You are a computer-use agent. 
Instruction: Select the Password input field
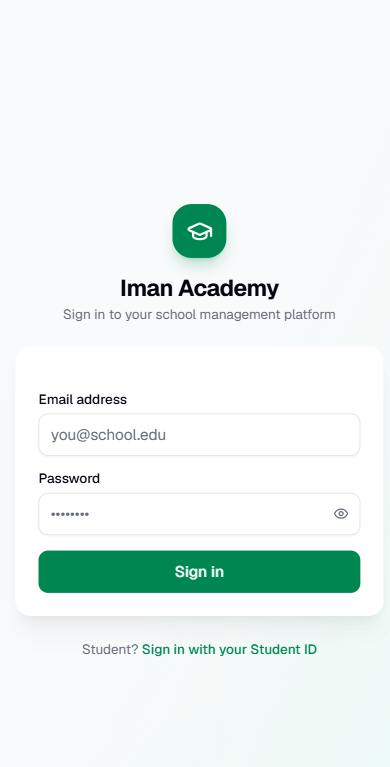tap(199, 514)
